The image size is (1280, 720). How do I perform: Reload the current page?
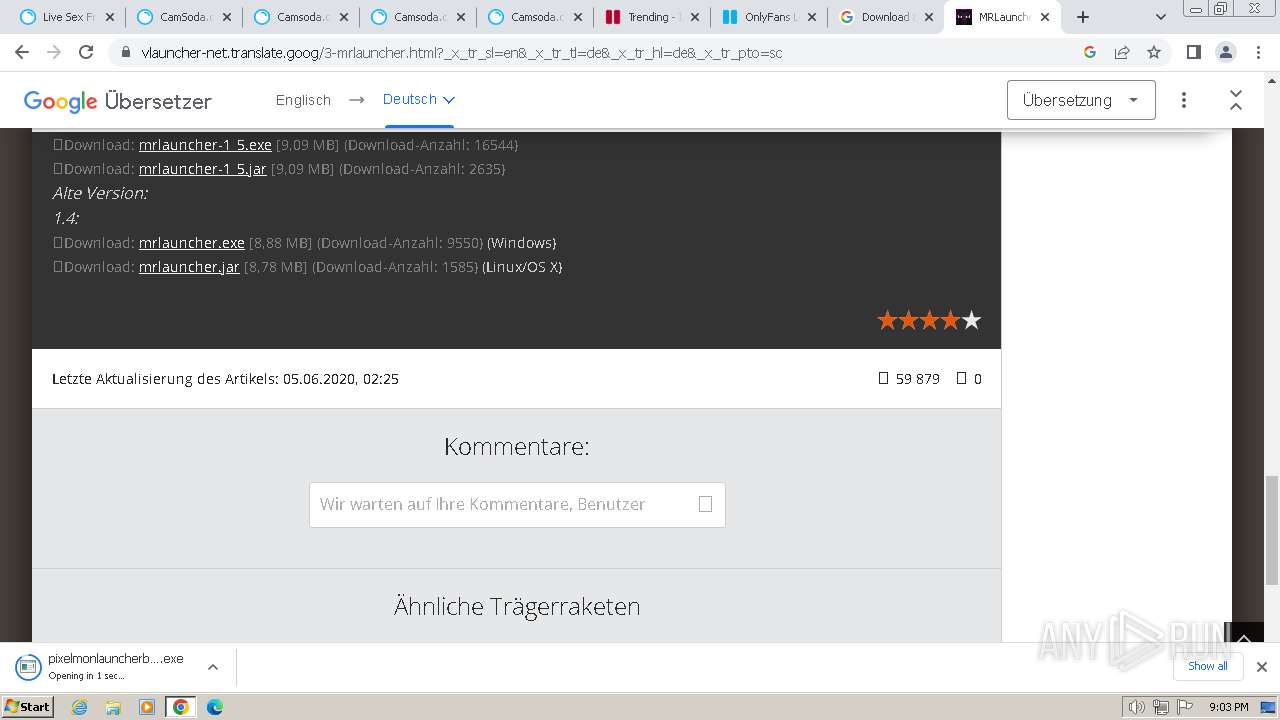click(x=86, y=53)
